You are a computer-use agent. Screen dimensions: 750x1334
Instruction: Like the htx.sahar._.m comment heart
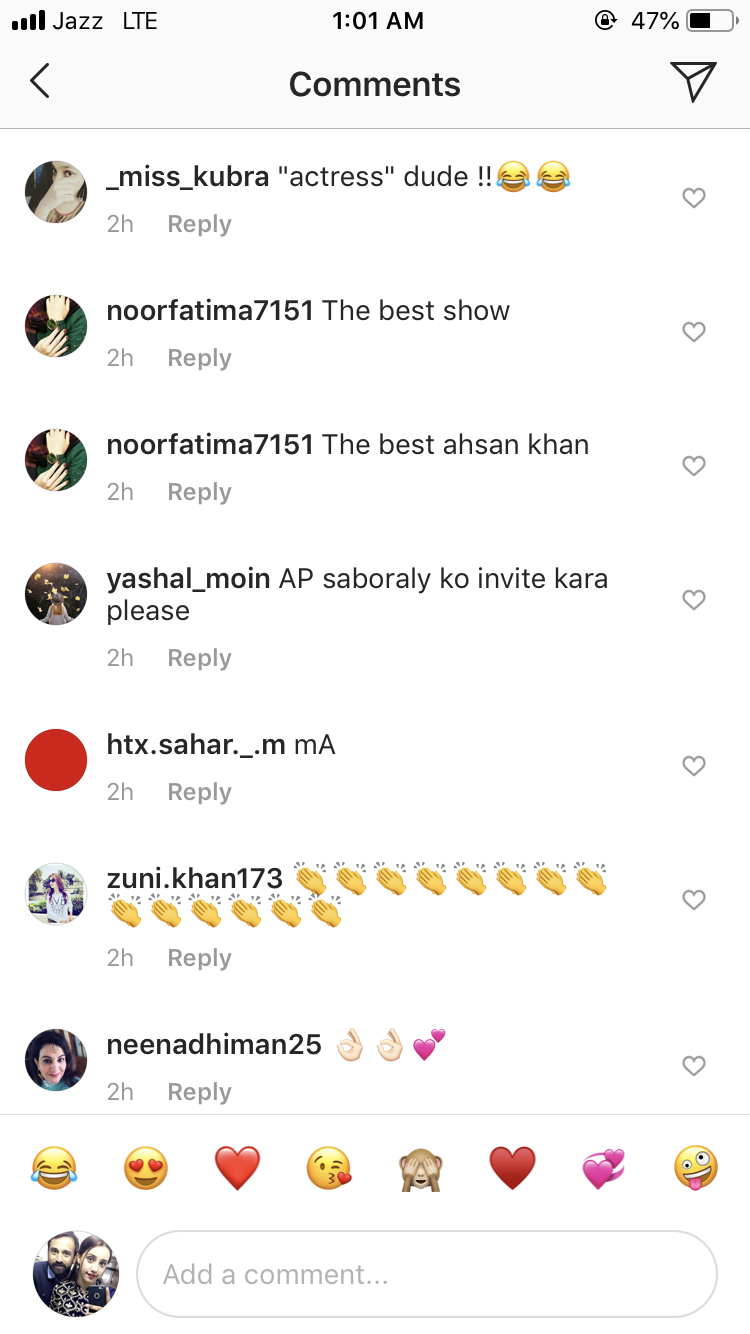tap(694, 766)
